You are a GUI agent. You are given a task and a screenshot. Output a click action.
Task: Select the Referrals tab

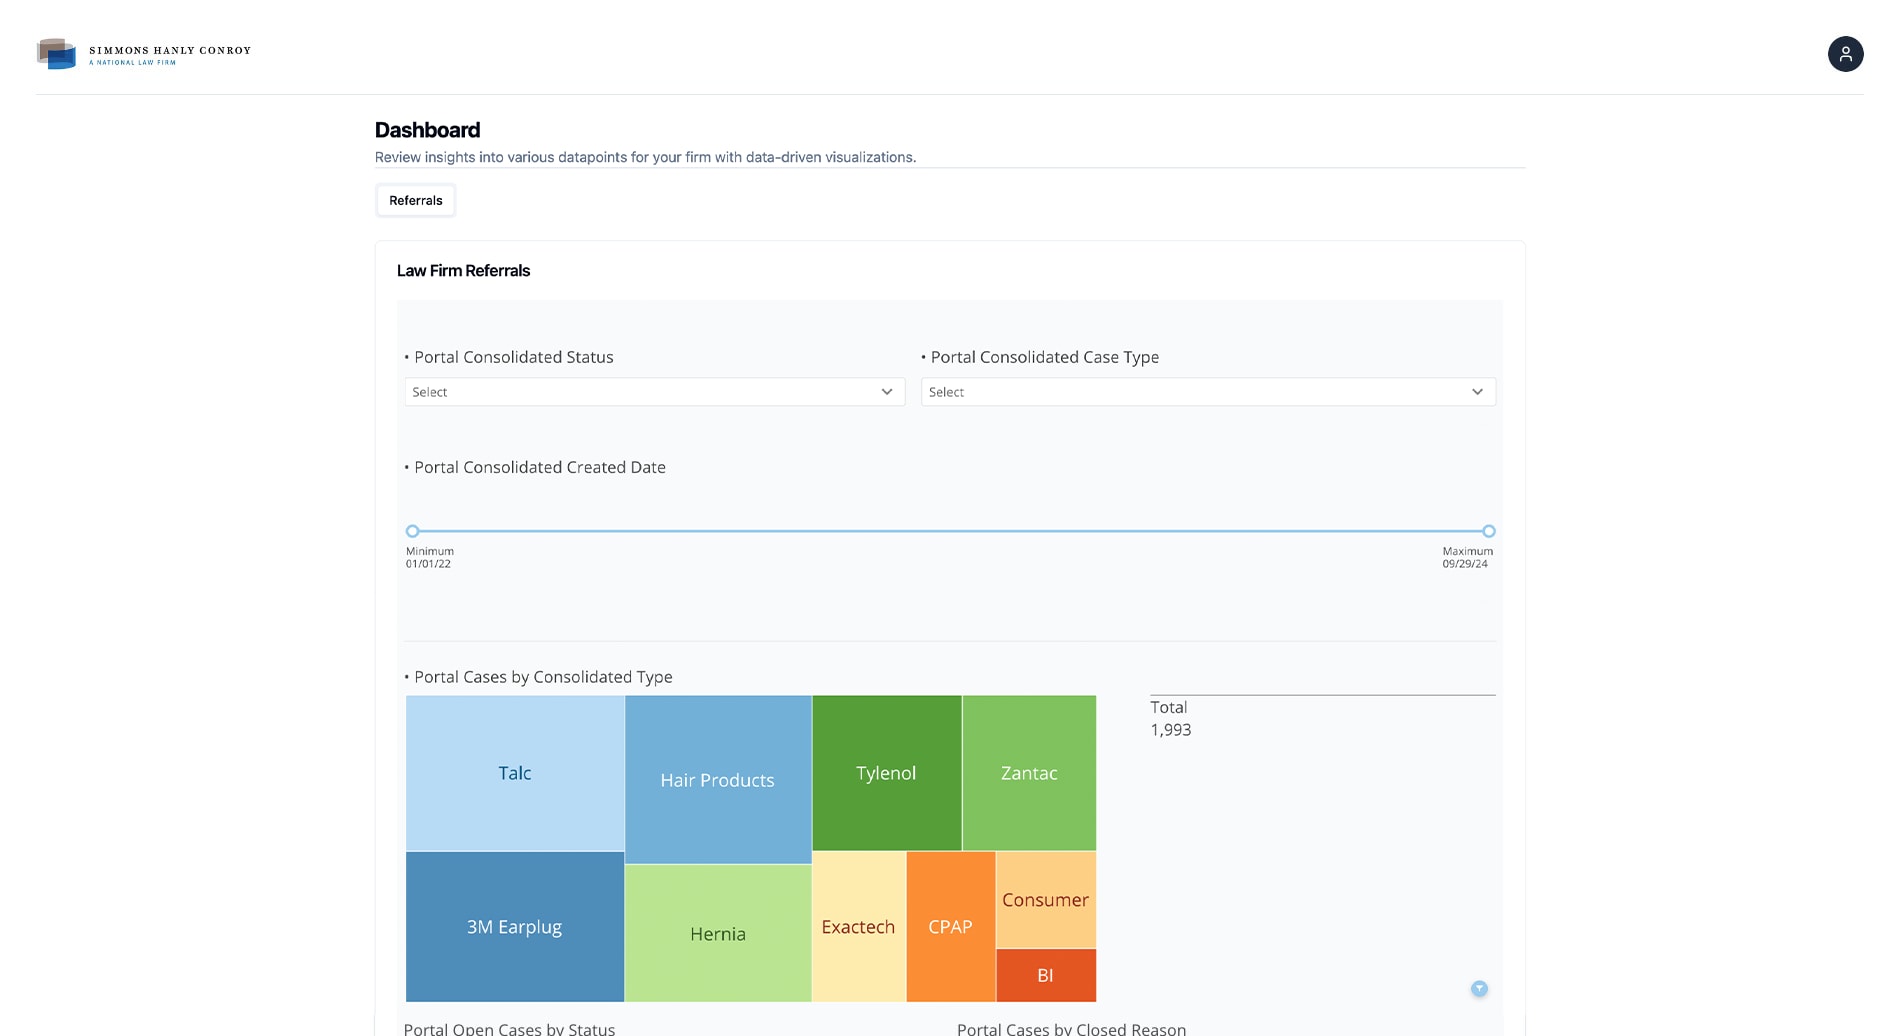tap(415, 200)
